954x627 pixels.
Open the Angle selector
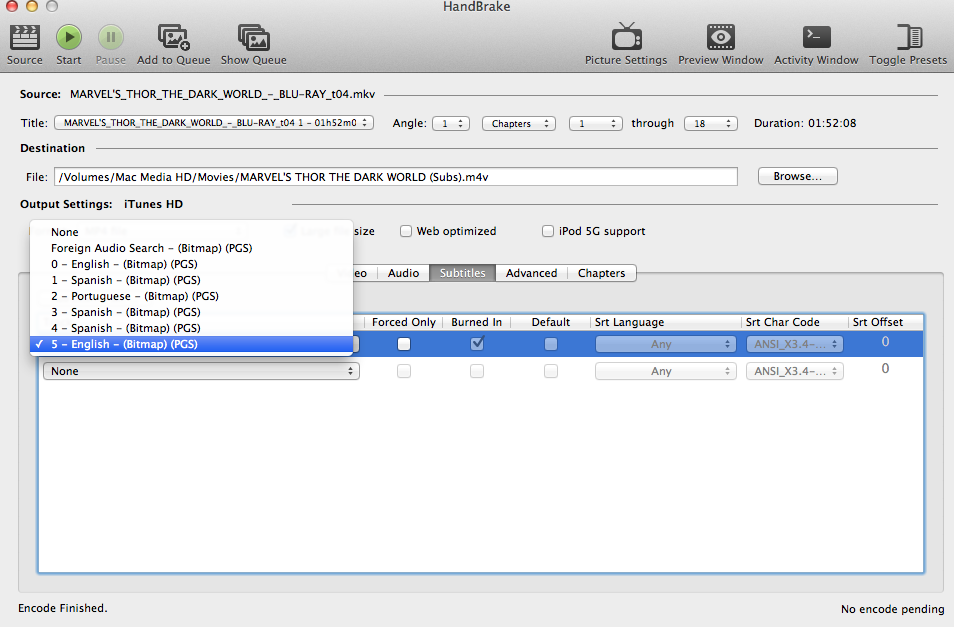(451, 123)
